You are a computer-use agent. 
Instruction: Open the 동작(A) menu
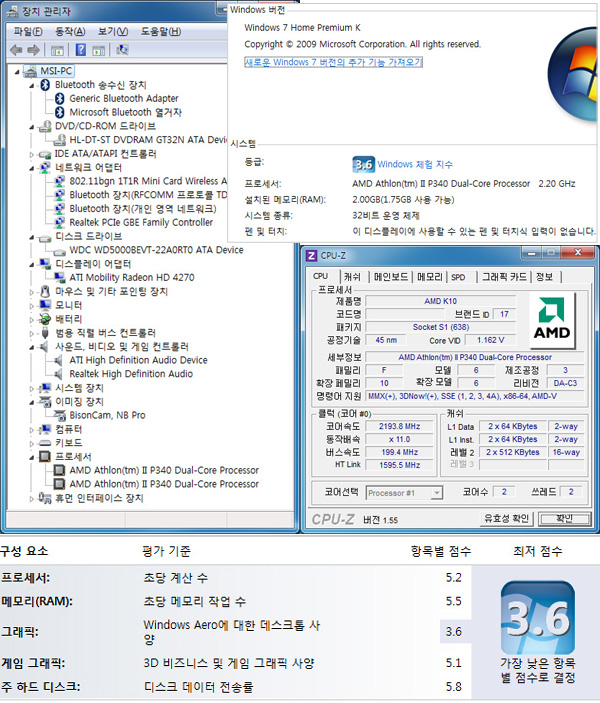point(70,31)
